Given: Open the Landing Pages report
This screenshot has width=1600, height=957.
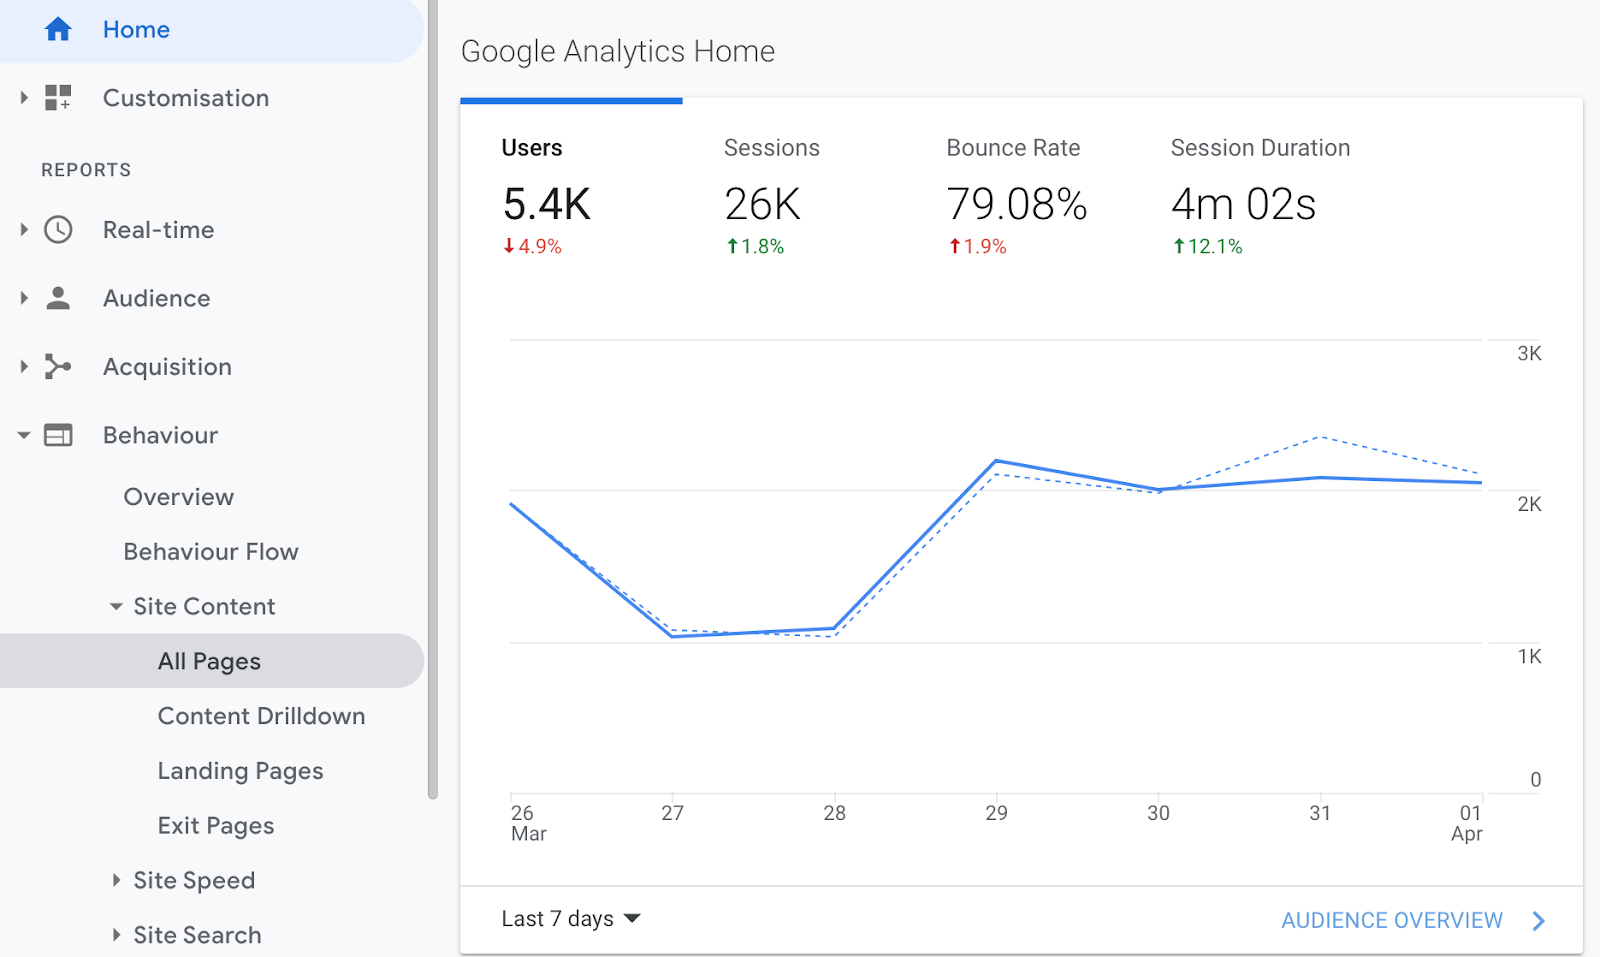Looking at the screenshot, I should click(x=240, y=771).
